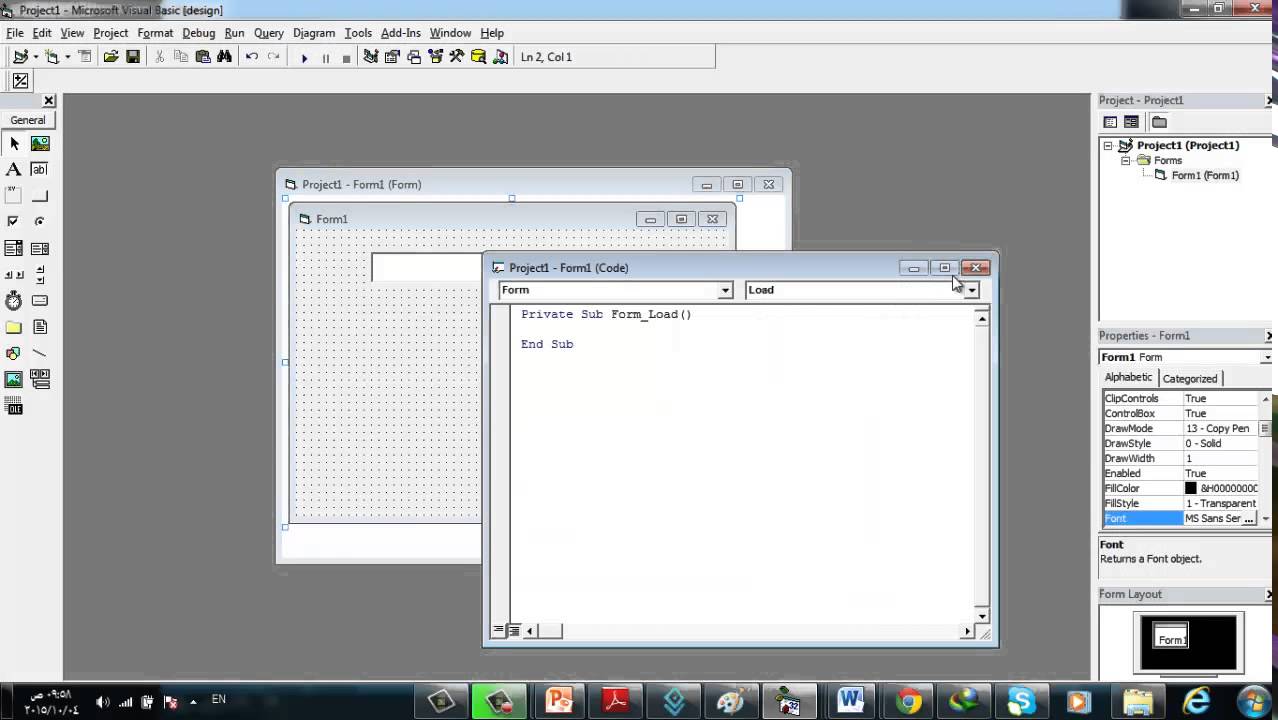
Task: Open Properties Window from toolbar
Action: pos(392,57)
